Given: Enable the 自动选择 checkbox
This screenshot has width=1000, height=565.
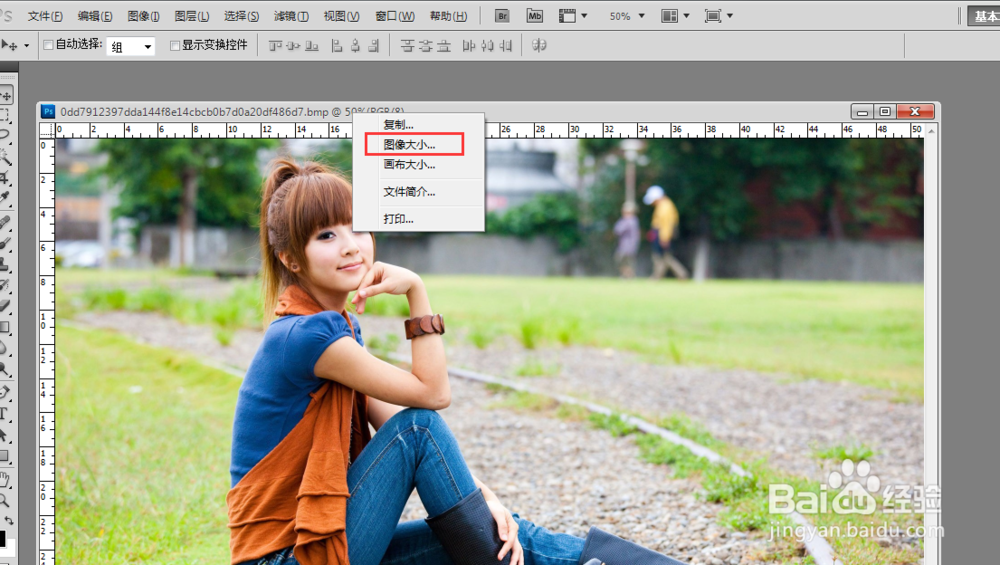Looking at the screenshot, I should click(48, 45).
